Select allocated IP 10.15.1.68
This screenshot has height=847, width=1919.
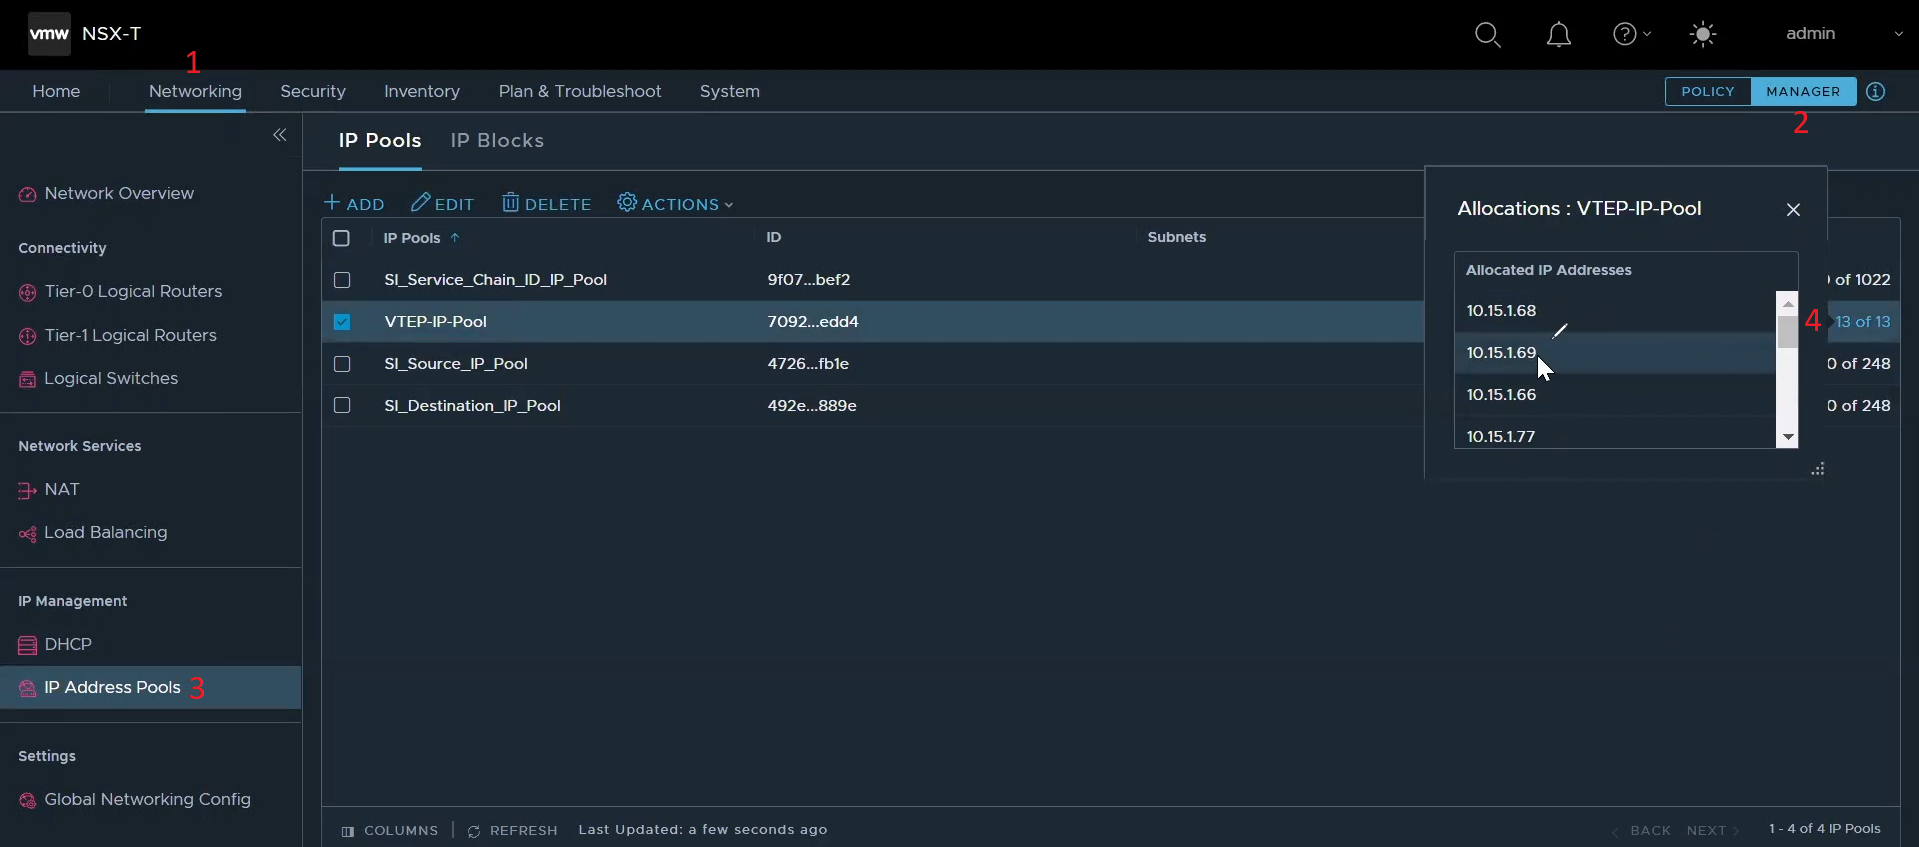point(1614,311)
